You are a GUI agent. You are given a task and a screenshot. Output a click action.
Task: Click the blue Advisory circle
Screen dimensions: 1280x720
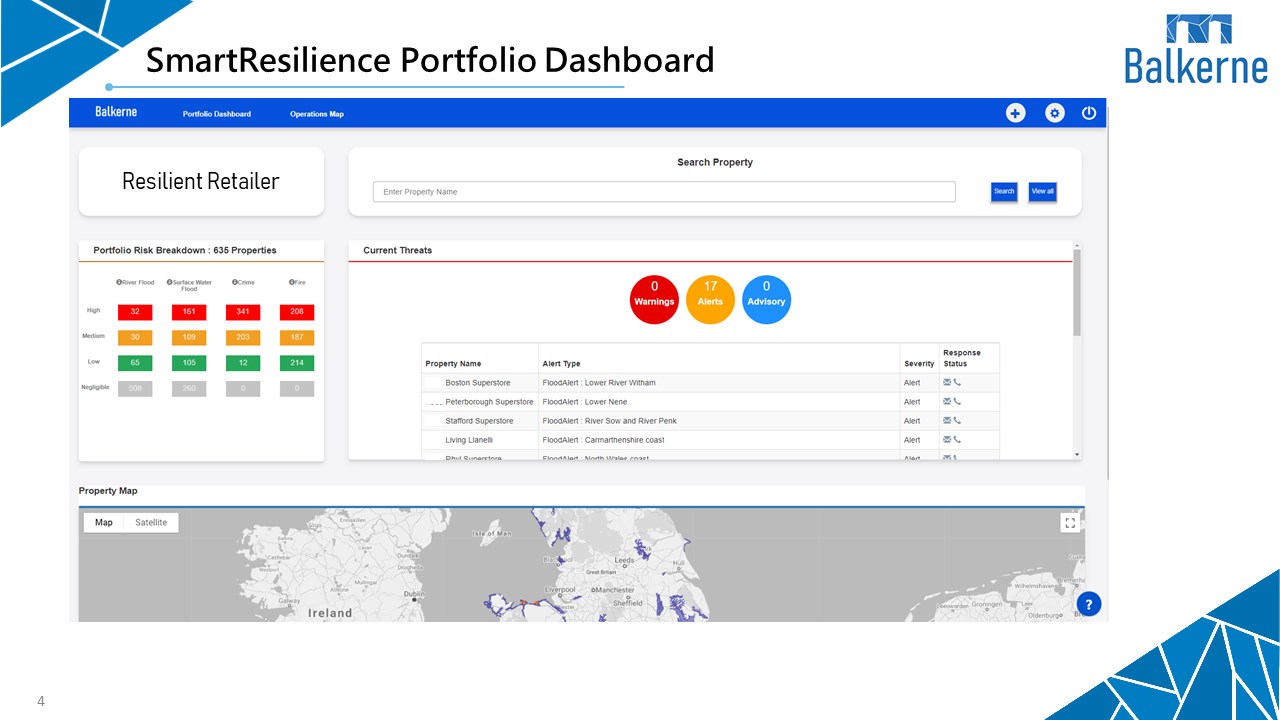click(x=766, y=300)
